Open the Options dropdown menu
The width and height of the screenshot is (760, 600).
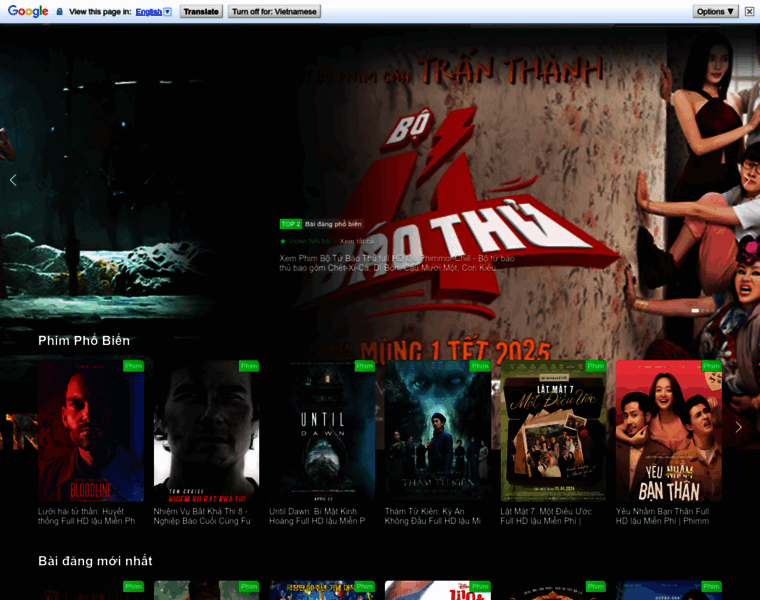point(715,12)
